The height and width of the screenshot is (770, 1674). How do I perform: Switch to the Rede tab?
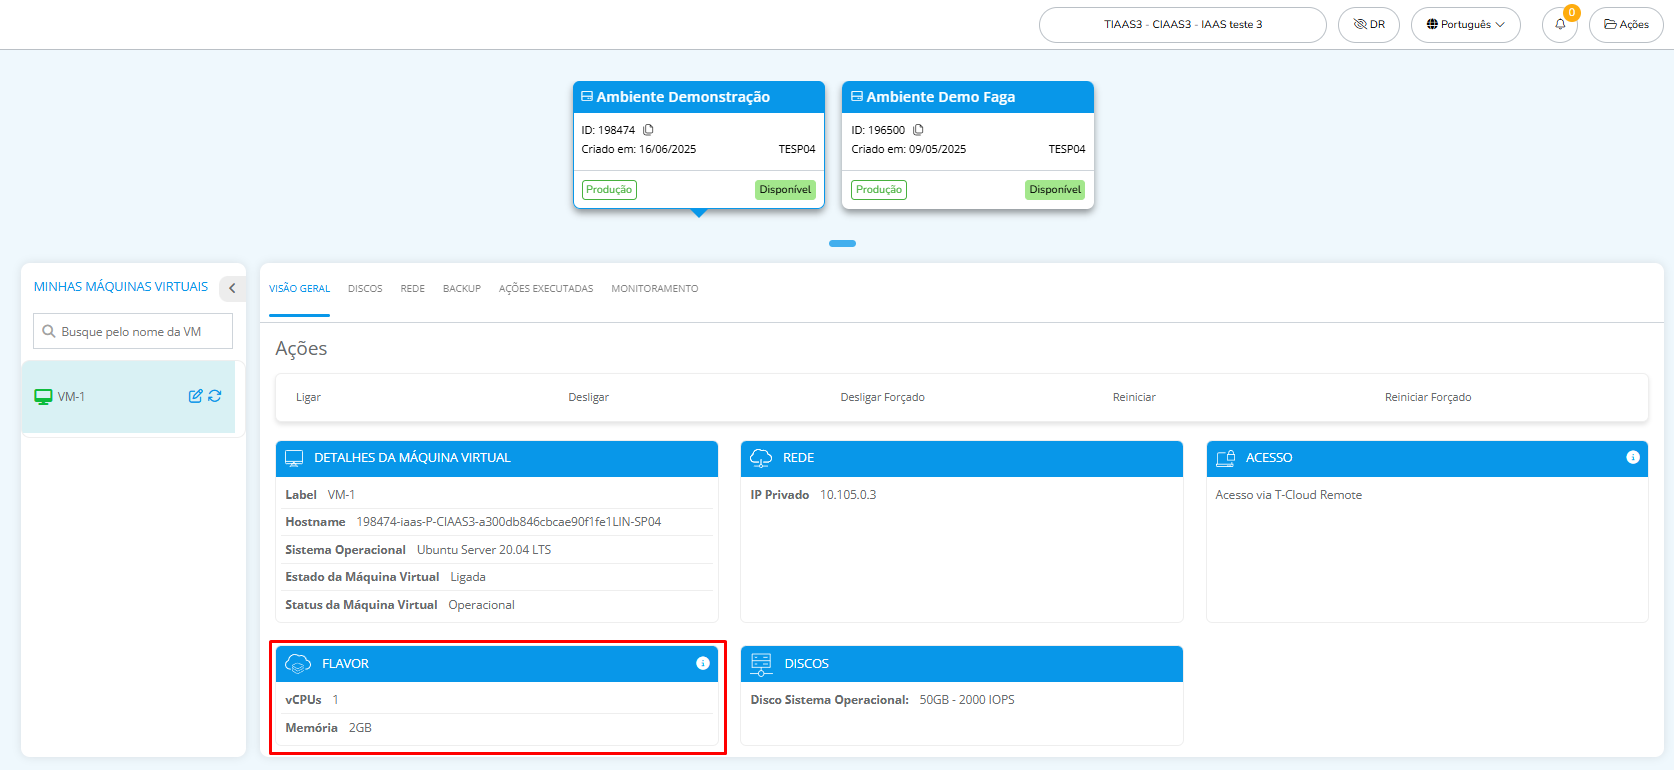click(413, 289)
